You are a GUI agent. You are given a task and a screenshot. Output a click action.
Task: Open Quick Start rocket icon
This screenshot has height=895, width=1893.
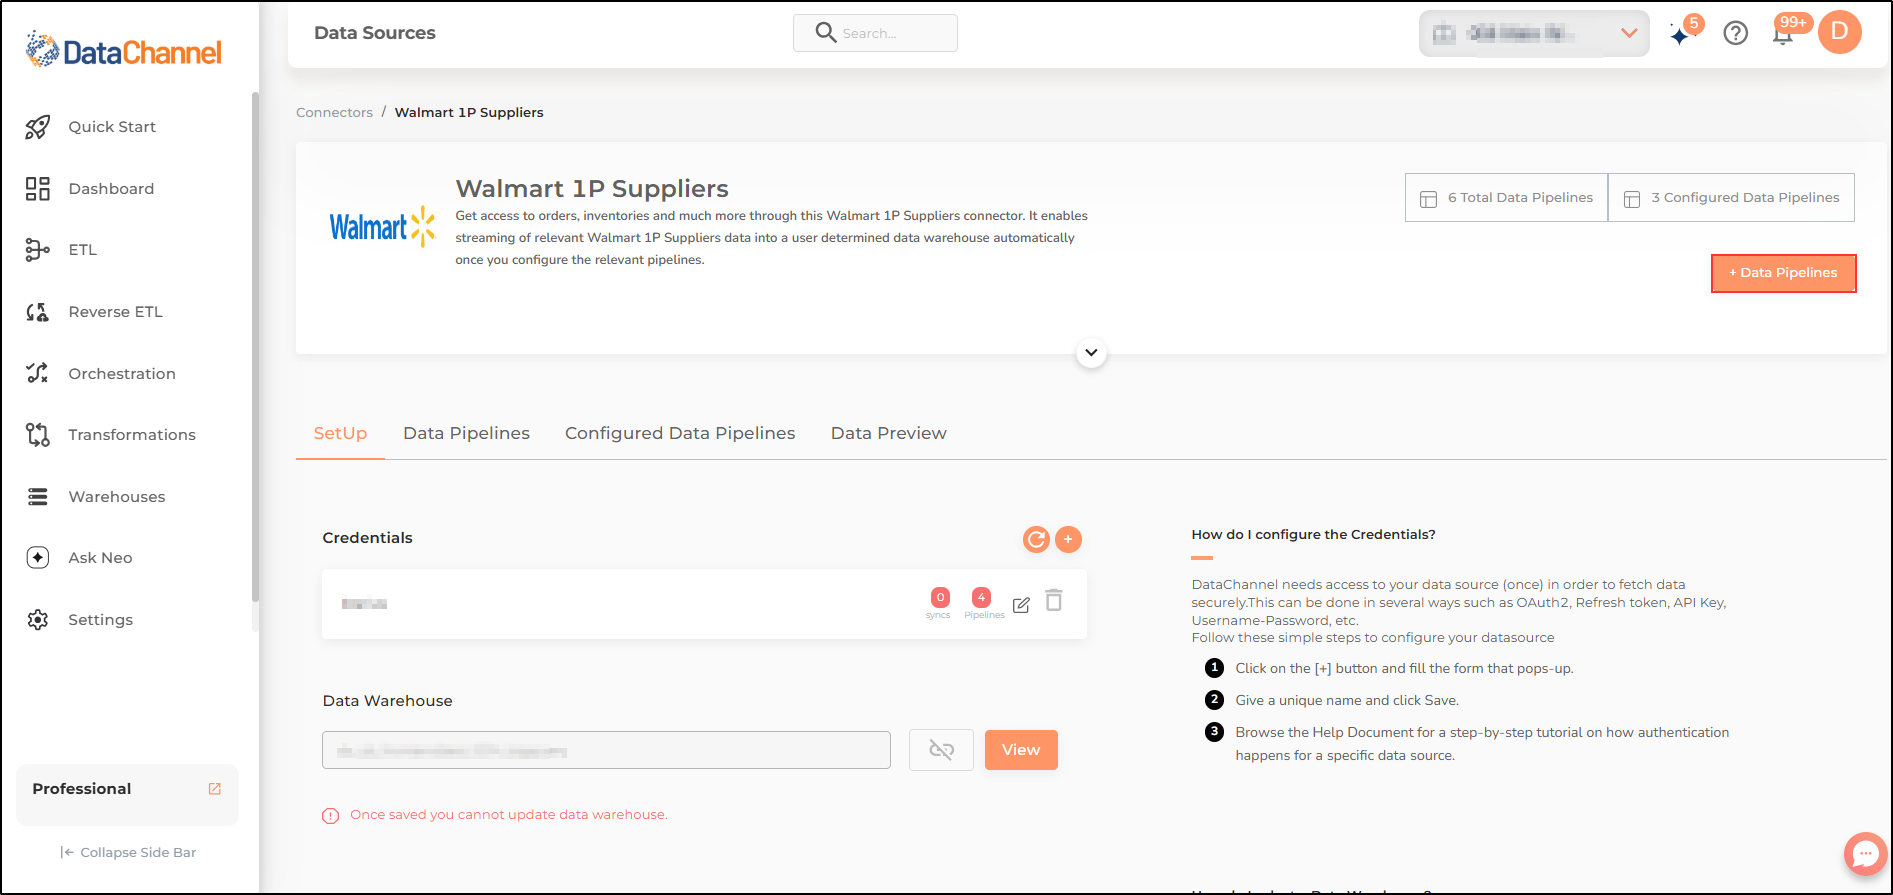[x=38, y=127]
